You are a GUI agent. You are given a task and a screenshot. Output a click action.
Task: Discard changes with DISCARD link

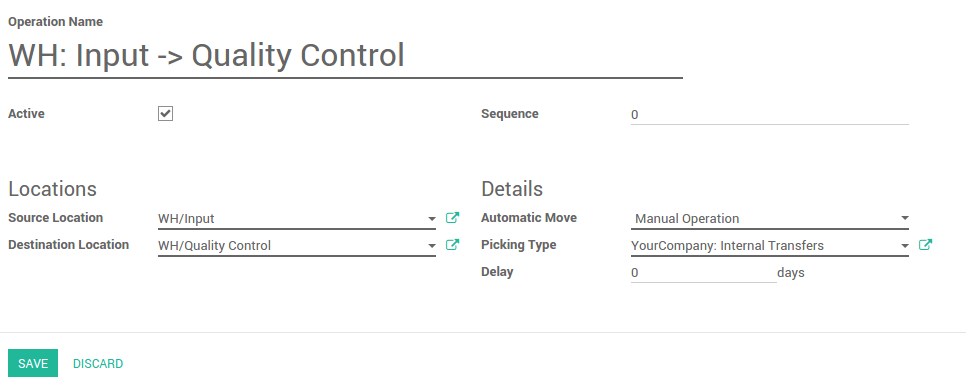(98, 363)
